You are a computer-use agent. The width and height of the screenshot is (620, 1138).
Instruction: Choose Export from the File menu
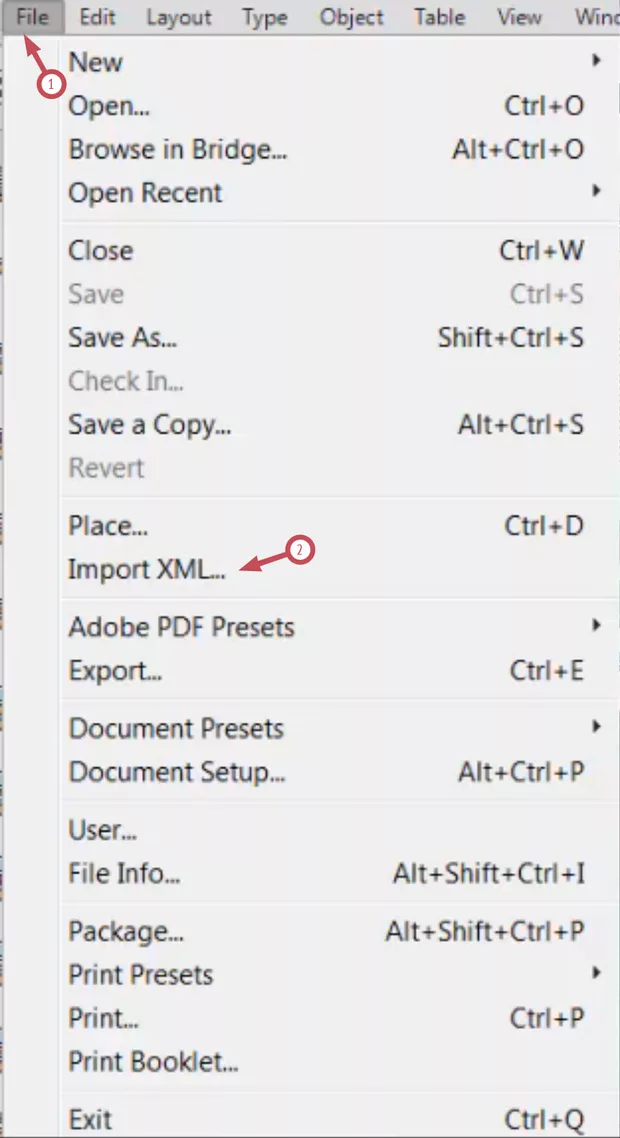click(115, 671)
